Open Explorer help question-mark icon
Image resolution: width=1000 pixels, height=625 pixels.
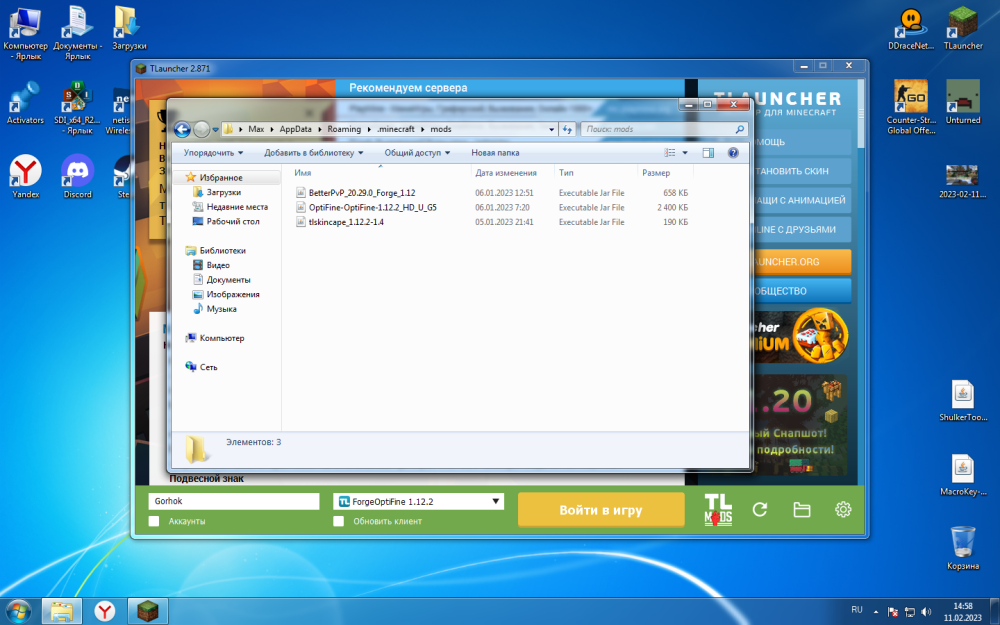733,153
